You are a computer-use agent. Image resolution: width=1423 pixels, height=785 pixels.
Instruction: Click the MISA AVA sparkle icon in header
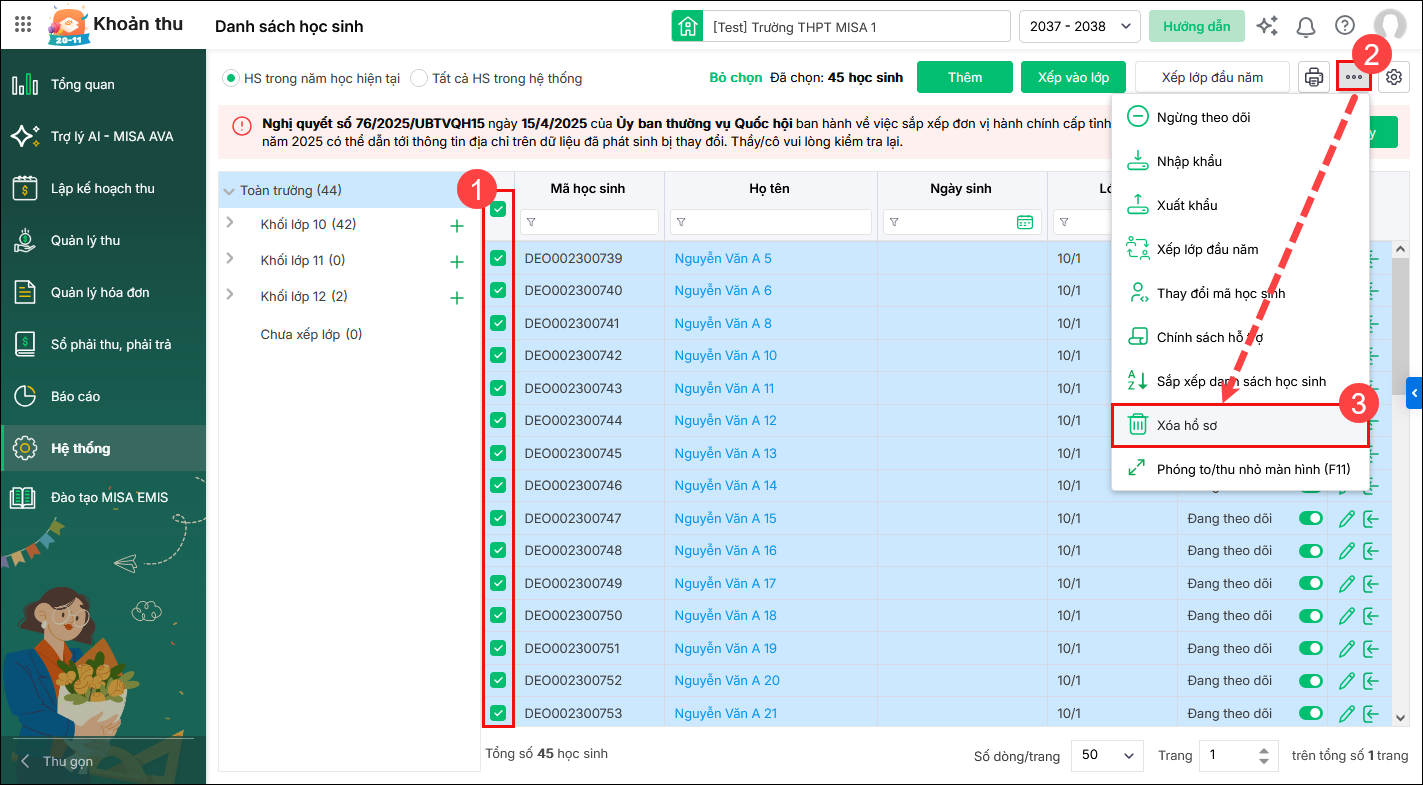tap(1267, 26)
